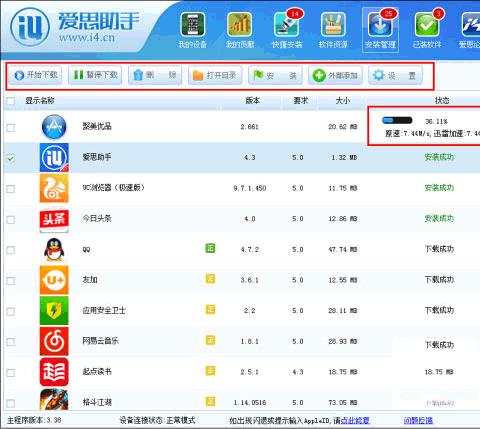Check the 起点读书 row checkbox
Screen dimensions: 480x429
point(11,373)
